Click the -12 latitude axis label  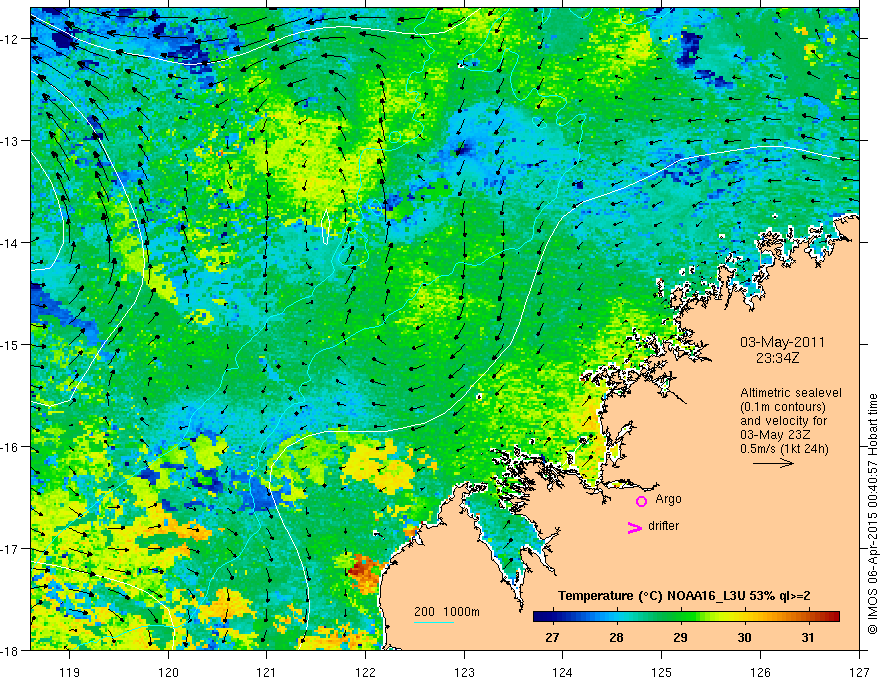11,39
